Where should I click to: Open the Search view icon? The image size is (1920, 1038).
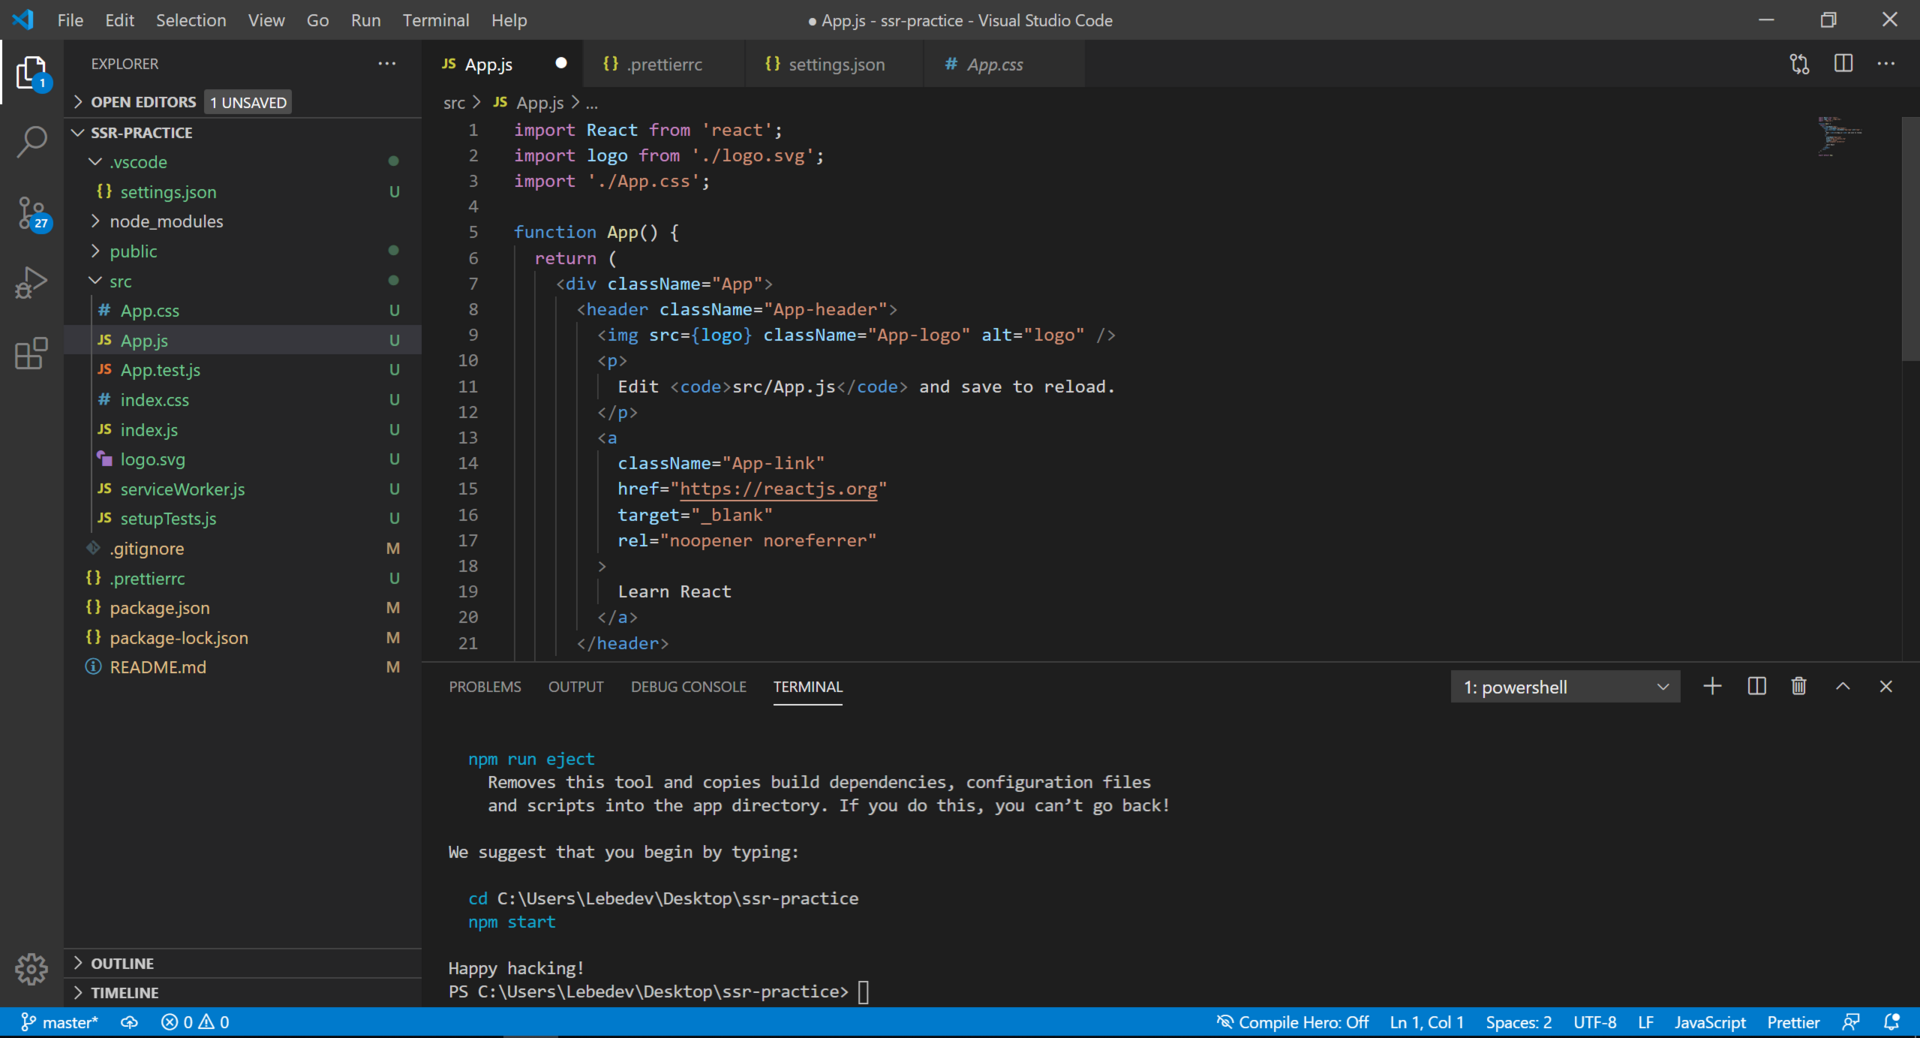pos(32,141)
